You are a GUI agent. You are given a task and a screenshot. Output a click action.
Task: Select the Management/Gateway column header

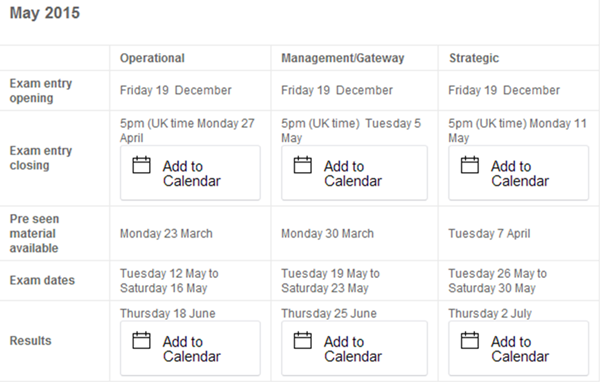click(x=342, y=58)
